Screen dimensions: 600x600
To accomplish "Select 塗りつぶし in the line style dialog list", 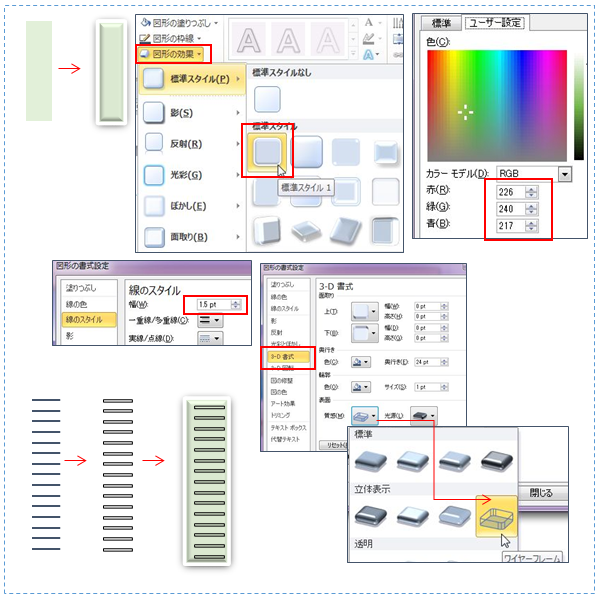I will [88, 288].
